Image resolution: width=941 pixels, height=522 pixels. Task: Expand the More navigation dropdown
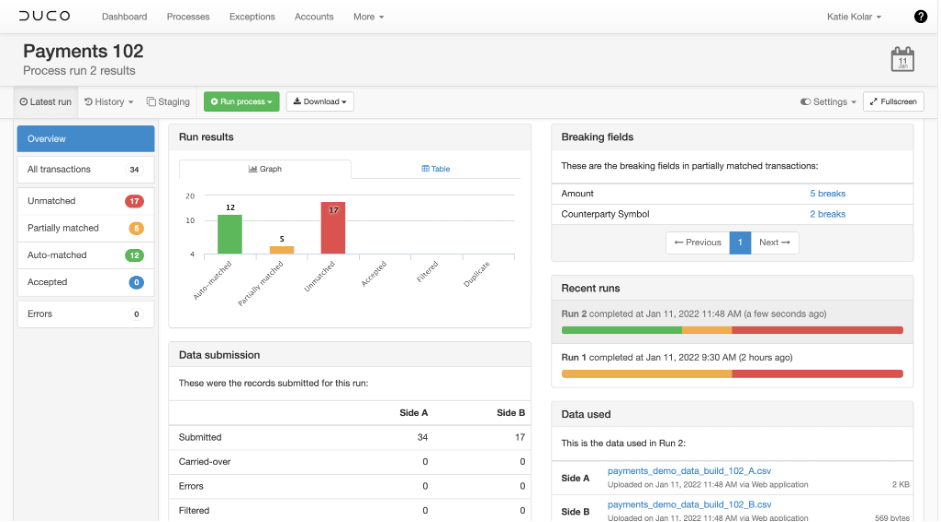click(368, 17)
